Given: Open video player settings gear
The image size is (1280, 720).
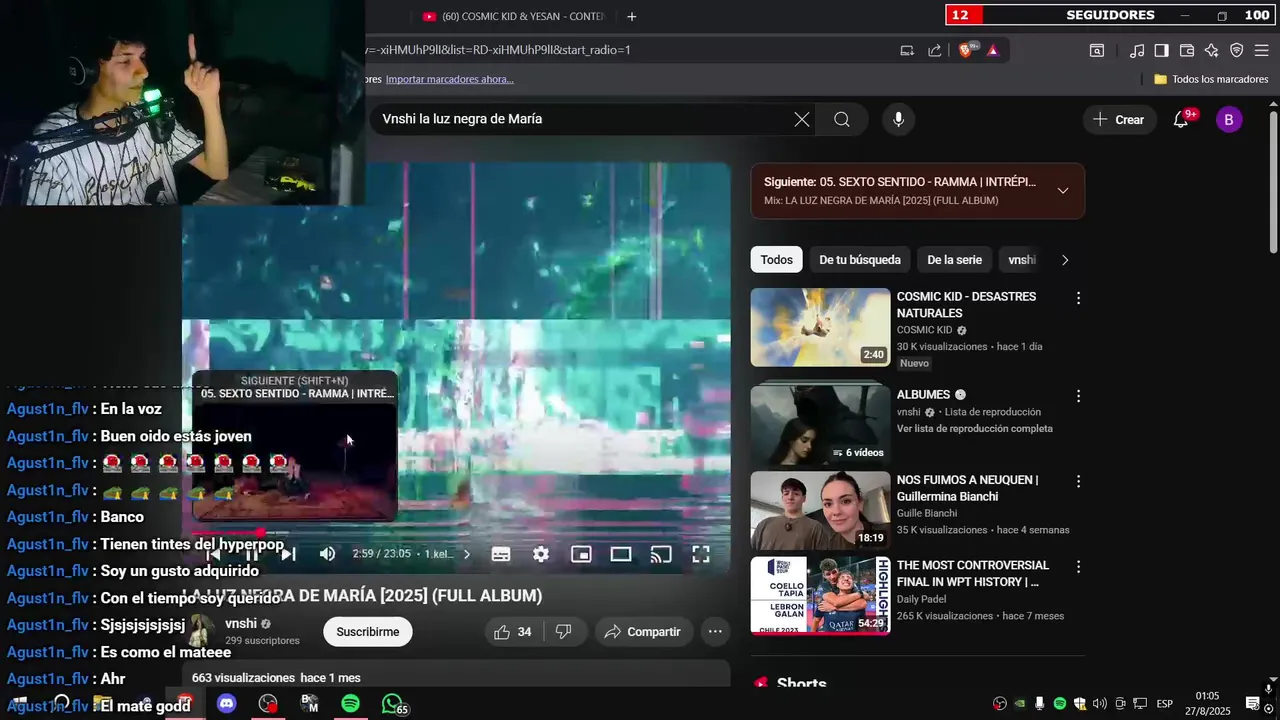Looking at the screenshot, I should point(541,554).
